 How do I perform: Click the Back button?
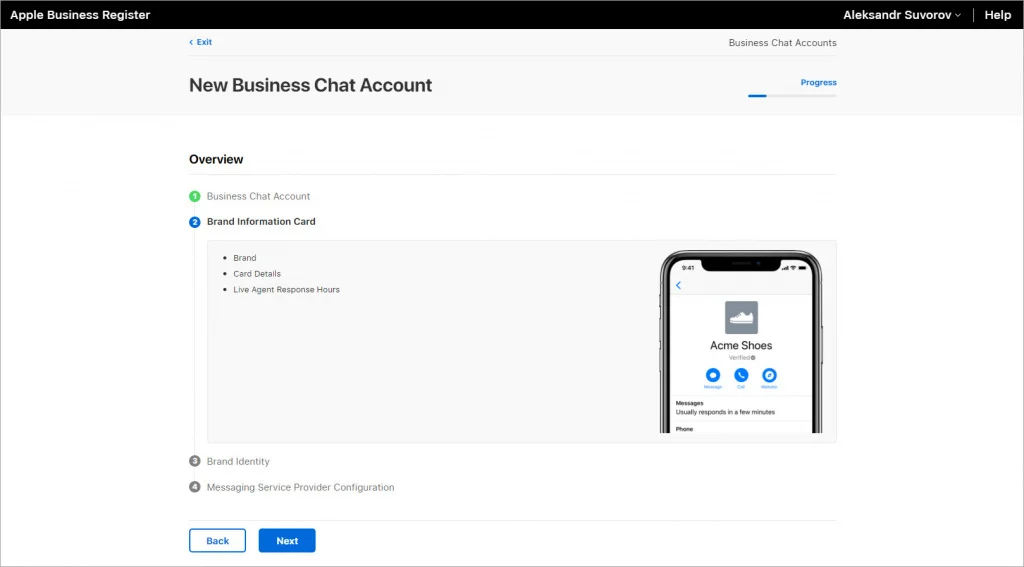click(x=217, y=540)
